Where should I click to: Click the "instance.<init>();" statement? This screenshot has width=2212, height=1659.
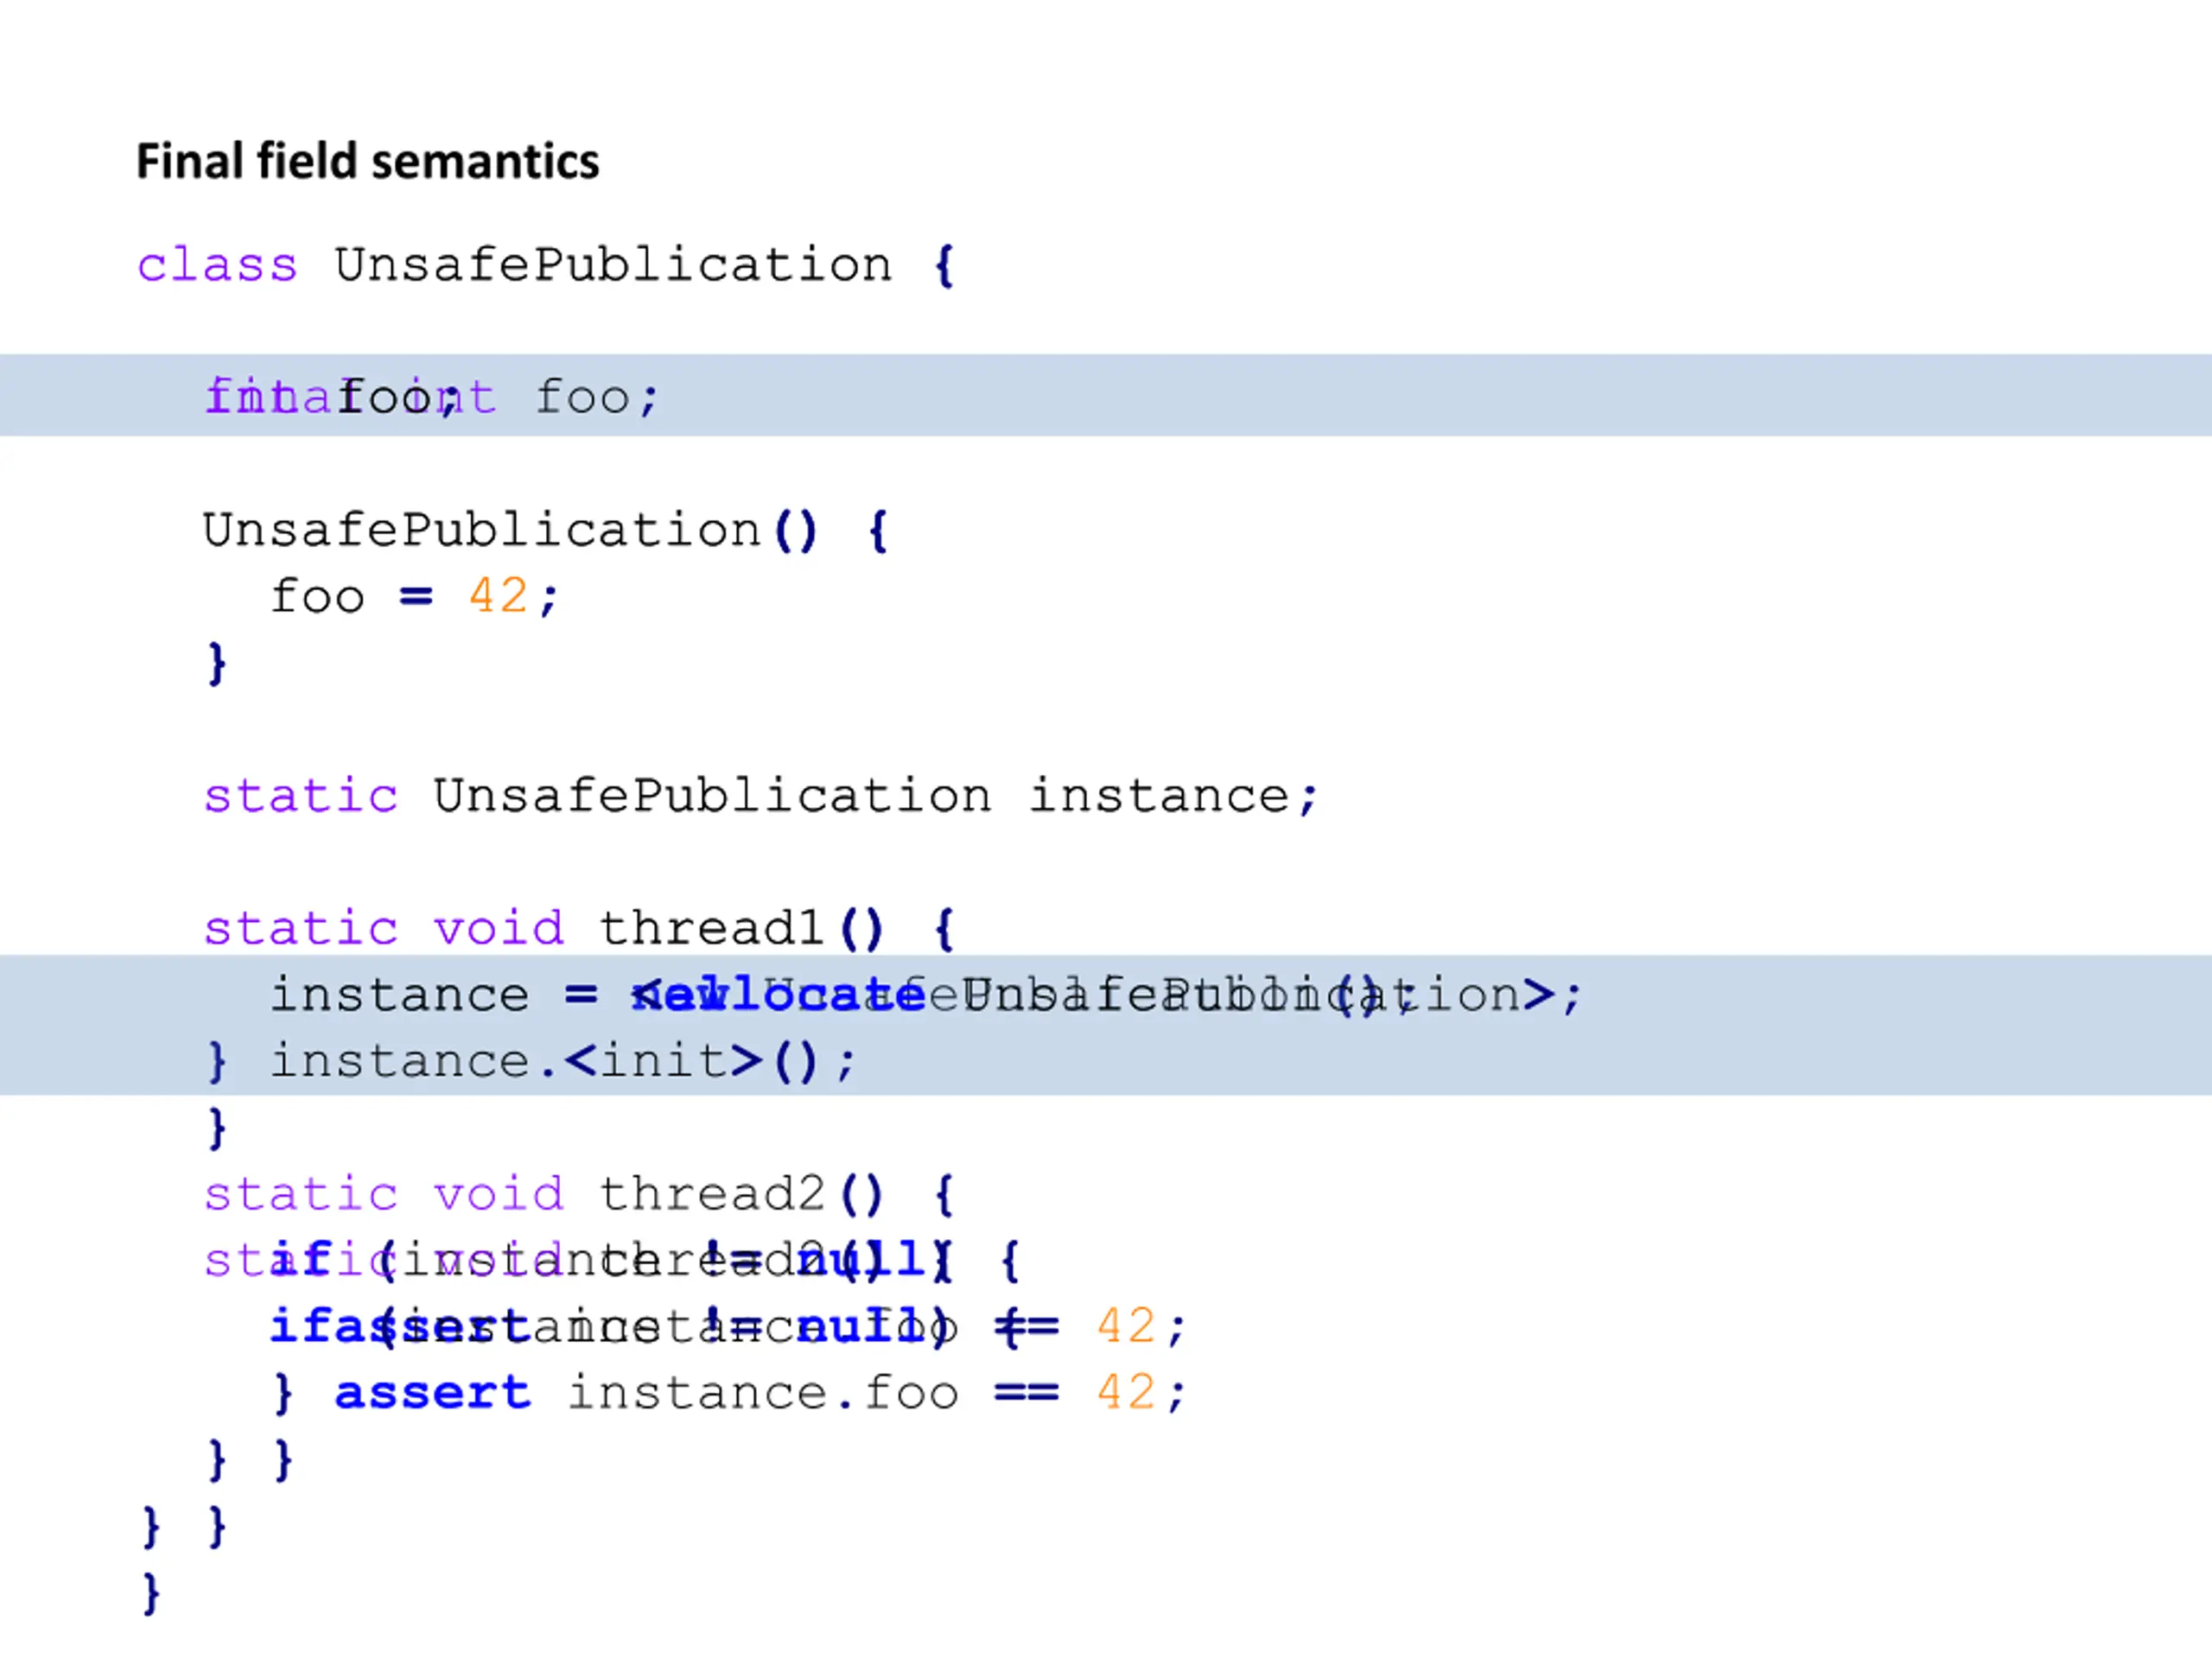point(563,1061)
